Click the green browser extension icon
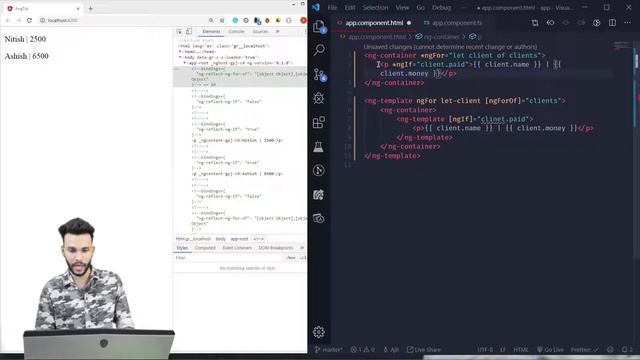Image resolution: width=640 pixels, height=360 pixels. 235,20
